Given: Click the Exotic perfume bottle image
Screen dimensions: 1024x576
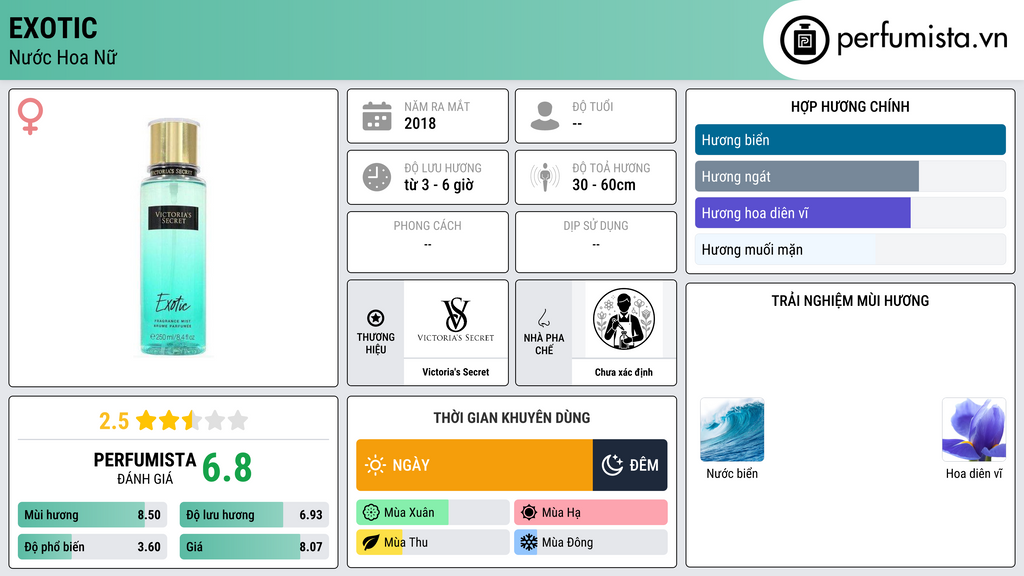Looking at the screenshot, I should click(x=173, y=238).
